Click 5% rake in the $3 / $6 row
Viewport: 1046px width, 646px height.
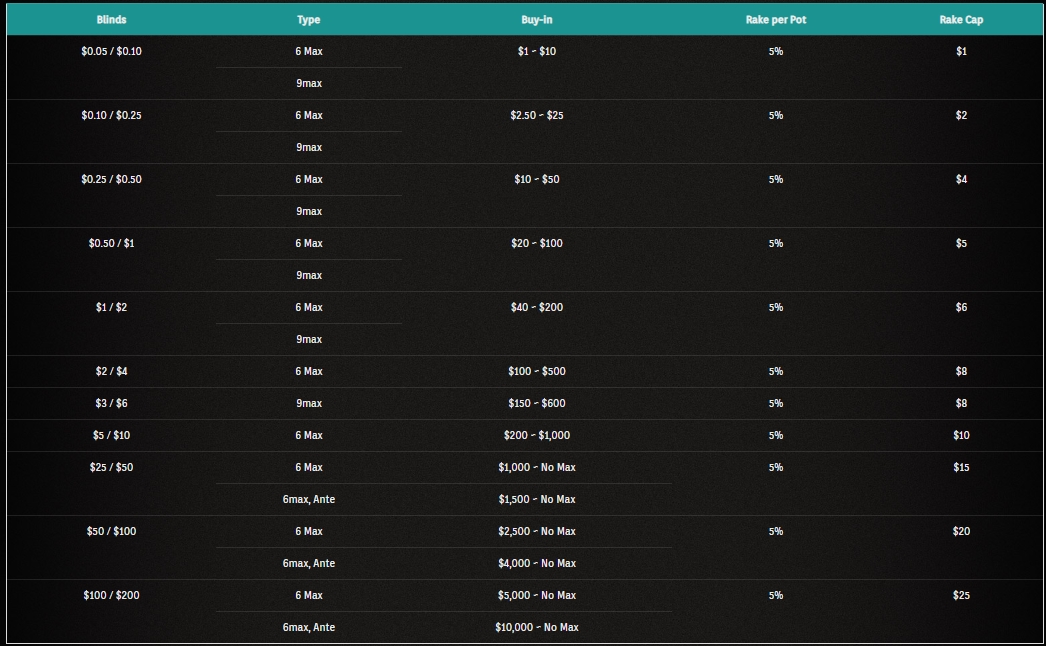point(776,404)
